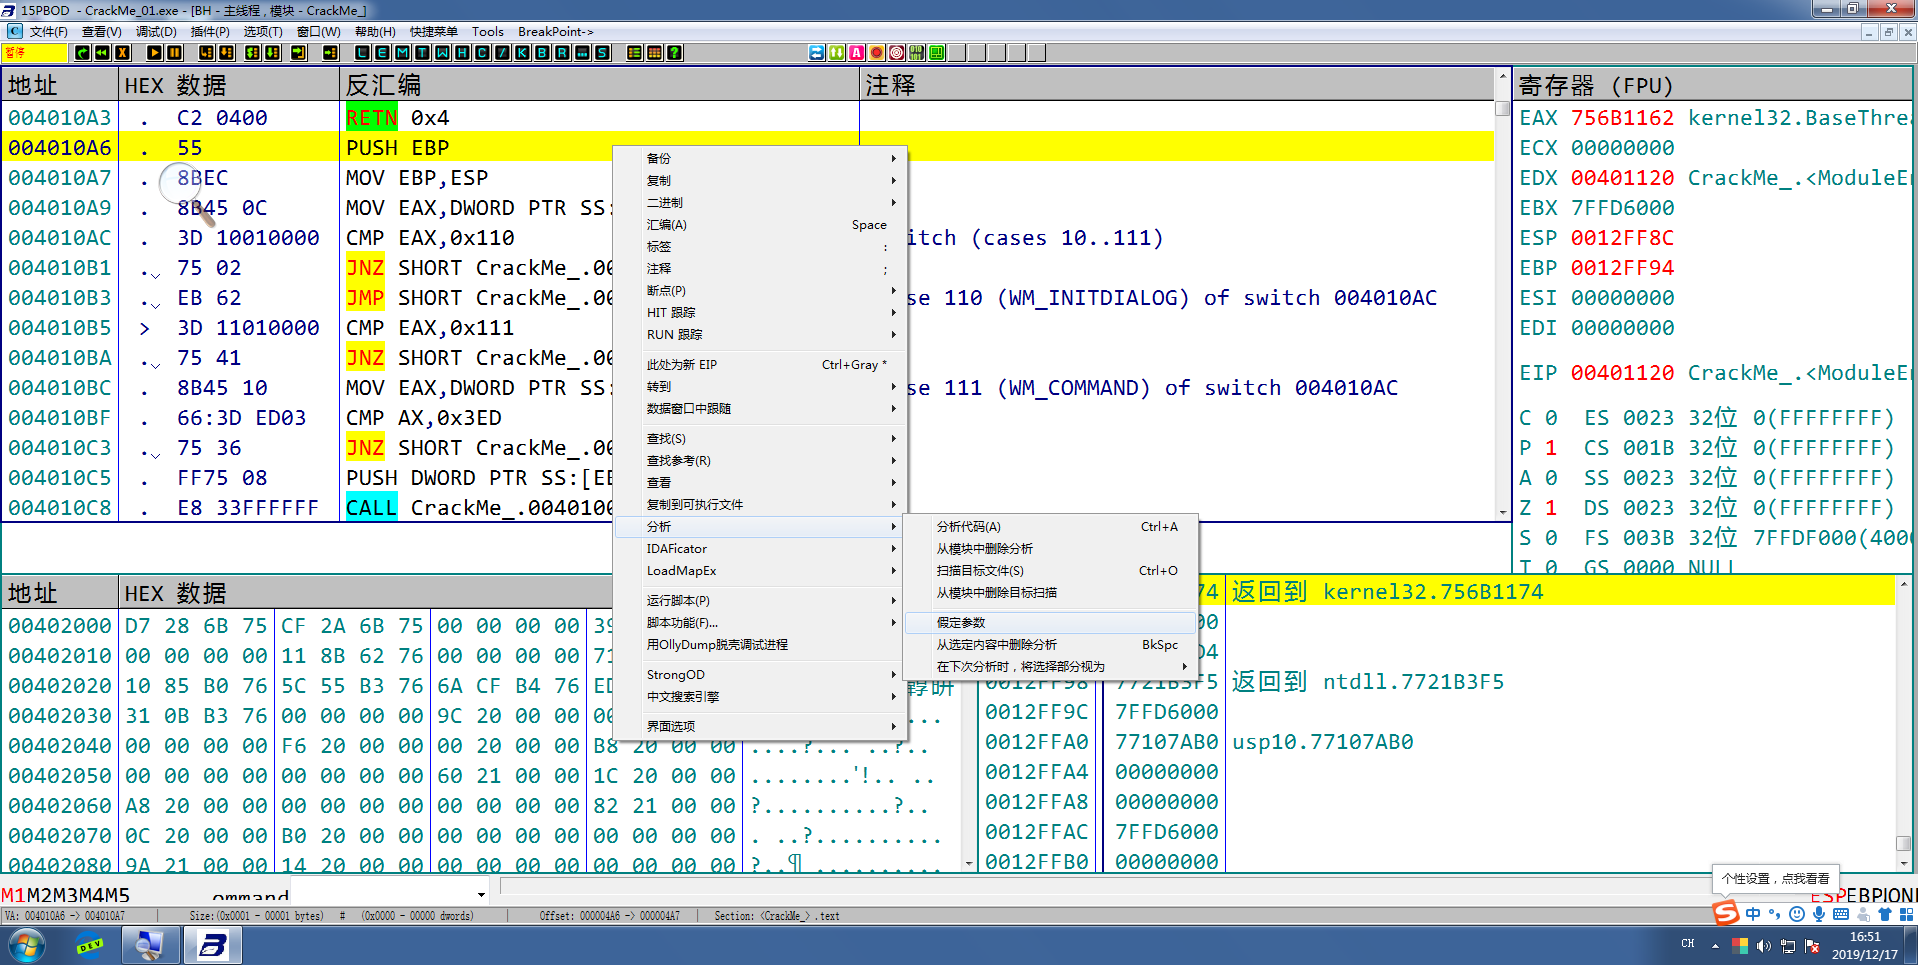Expand the StrongOD submenu

760,675
